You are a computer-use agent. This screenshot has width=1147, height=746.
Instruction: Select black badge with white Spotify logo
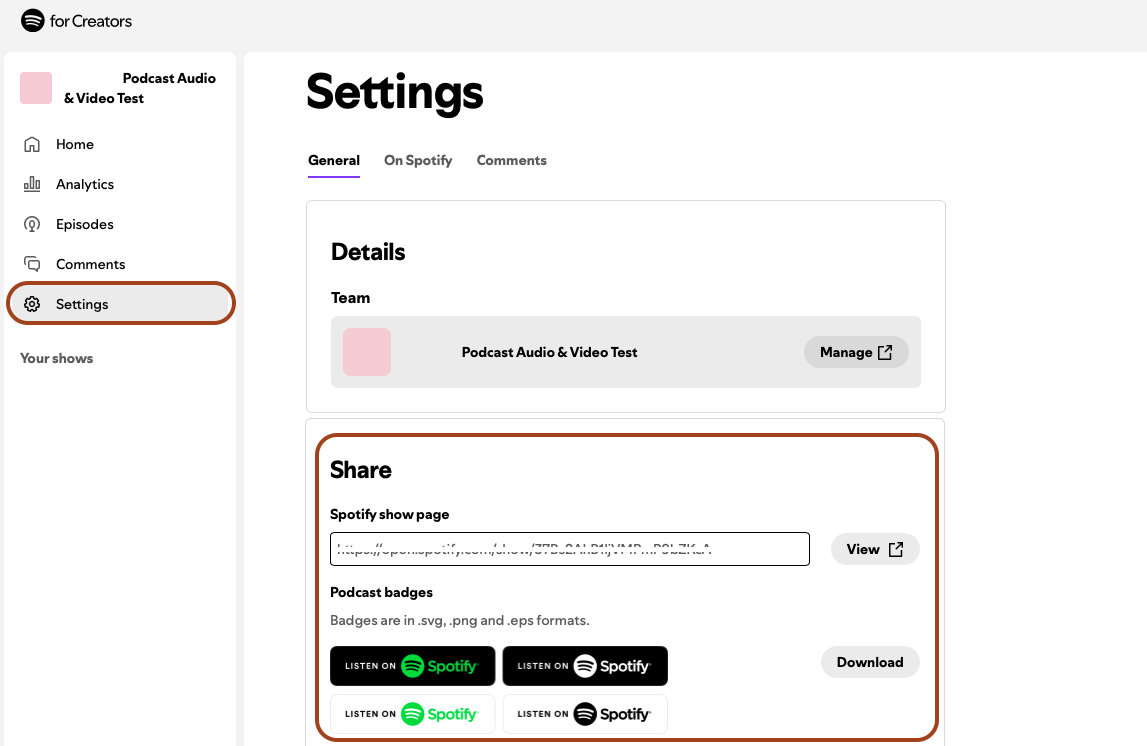click(x=585, y=666)
